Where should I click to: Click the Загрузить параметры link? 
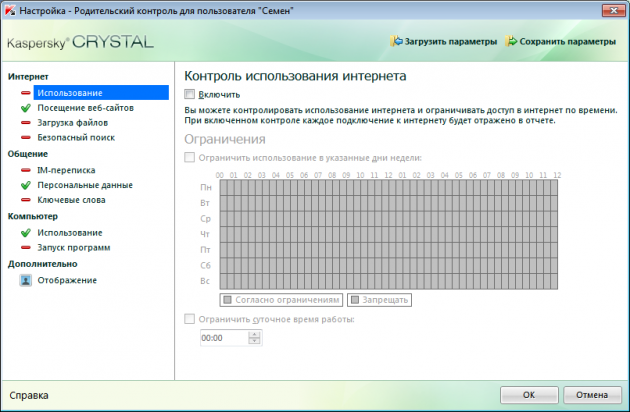[x=451, y=41]
